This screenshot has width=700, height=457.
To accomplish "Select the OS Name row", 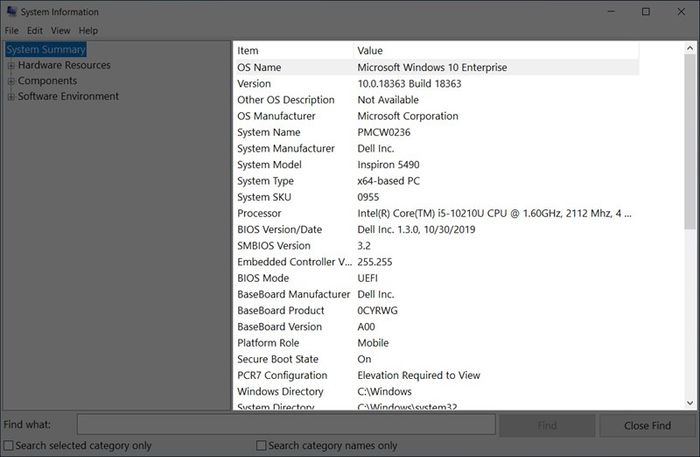I will click(x=436, y=67).
